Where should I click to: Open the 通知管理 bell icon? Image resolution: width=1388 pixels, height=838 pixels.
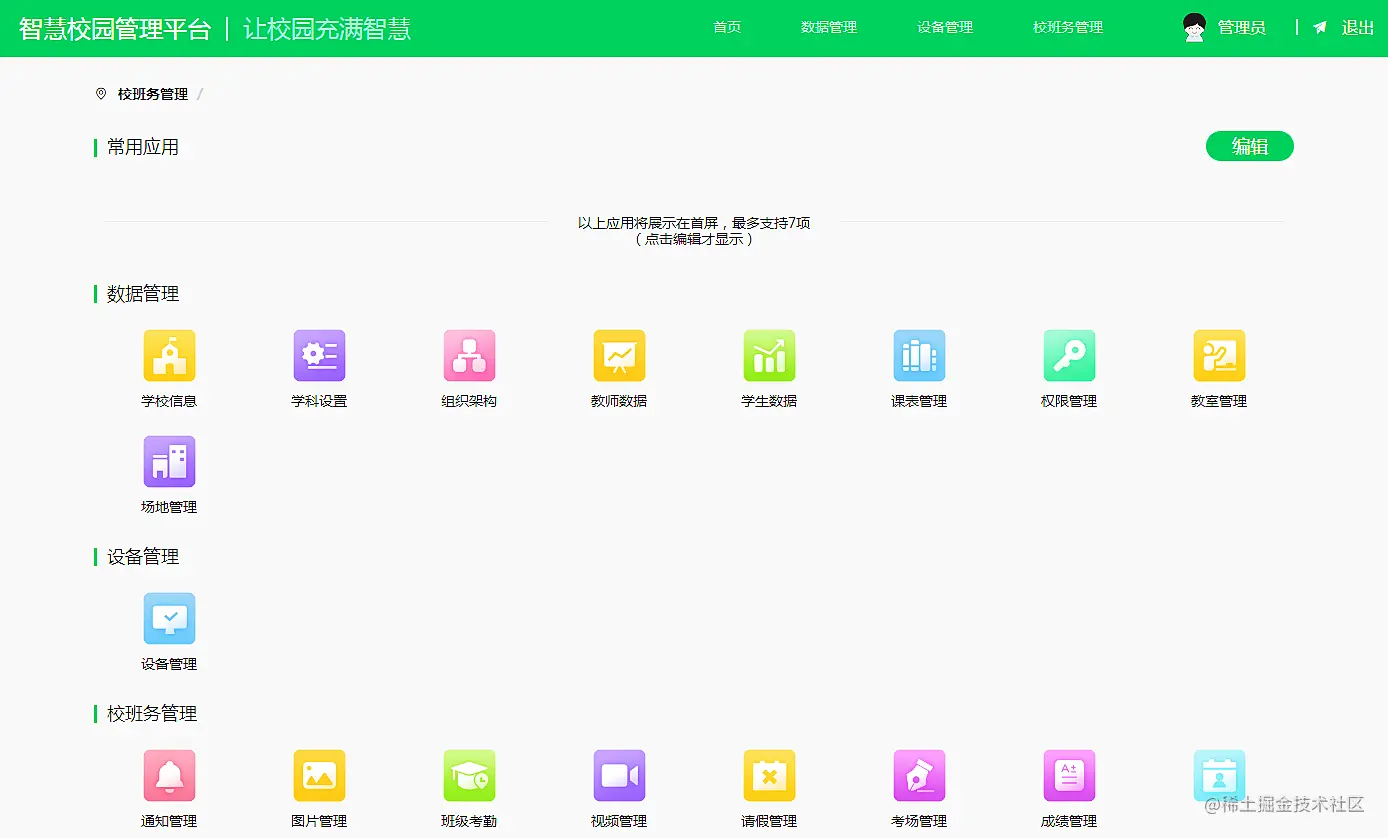tap(169, 775)
